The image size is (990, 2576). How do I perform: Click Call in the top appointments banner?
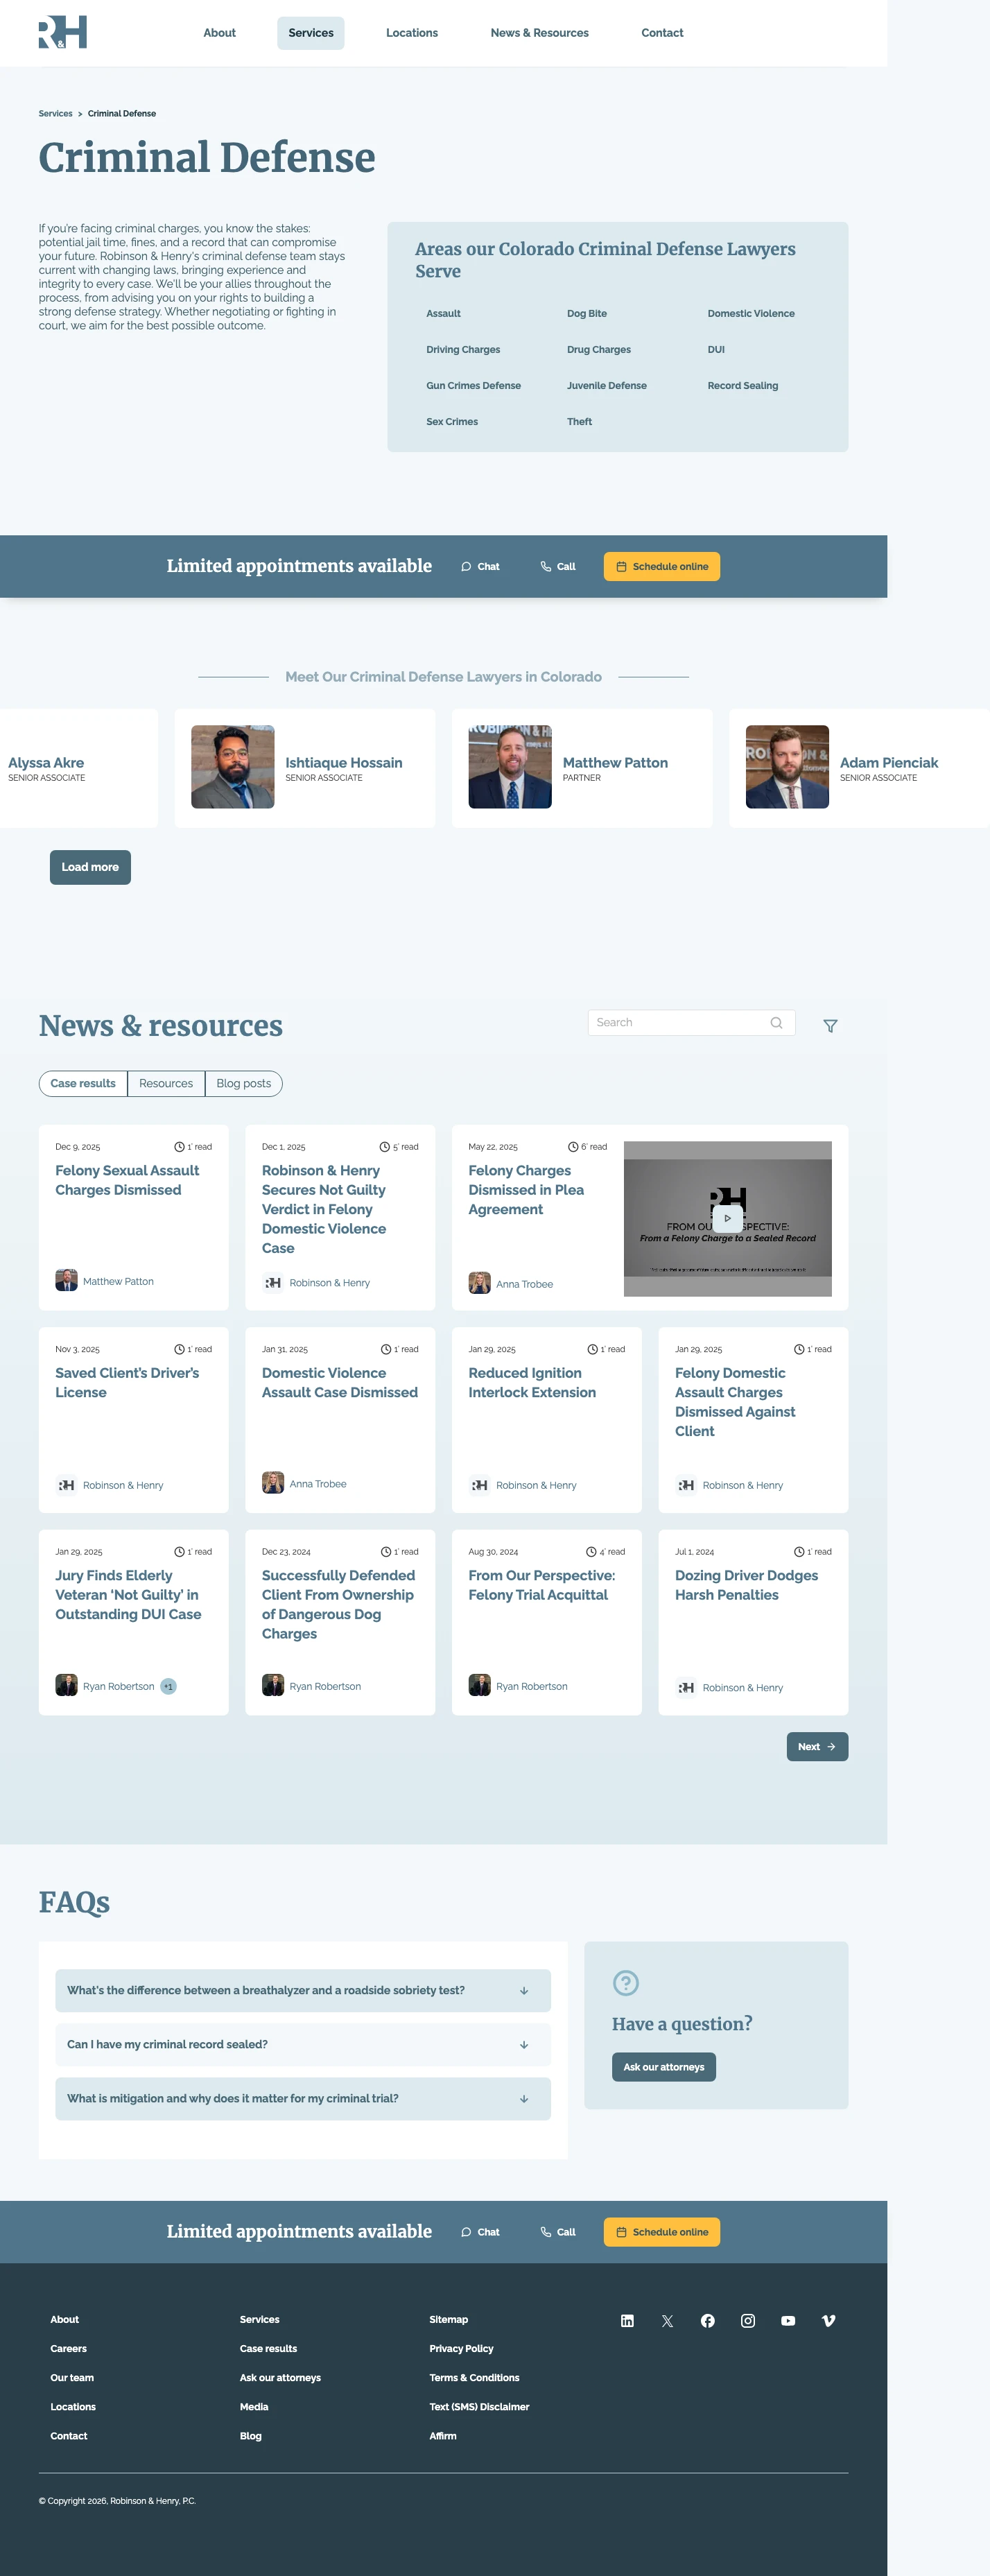(x=558, y=567)
